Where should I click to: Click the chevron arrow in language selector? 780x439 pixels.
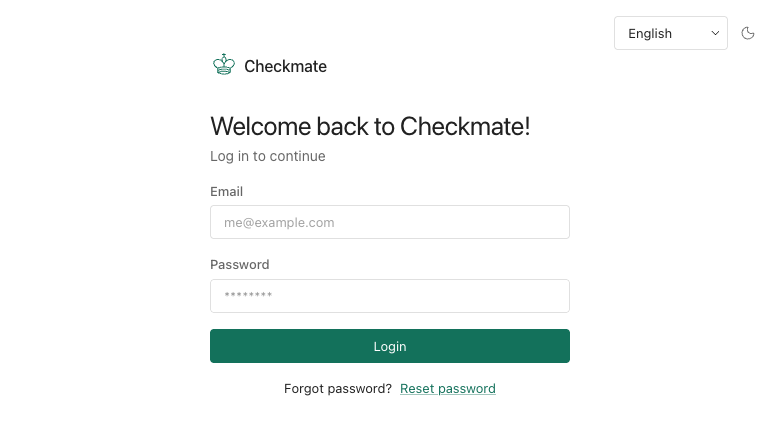[715, 33]
